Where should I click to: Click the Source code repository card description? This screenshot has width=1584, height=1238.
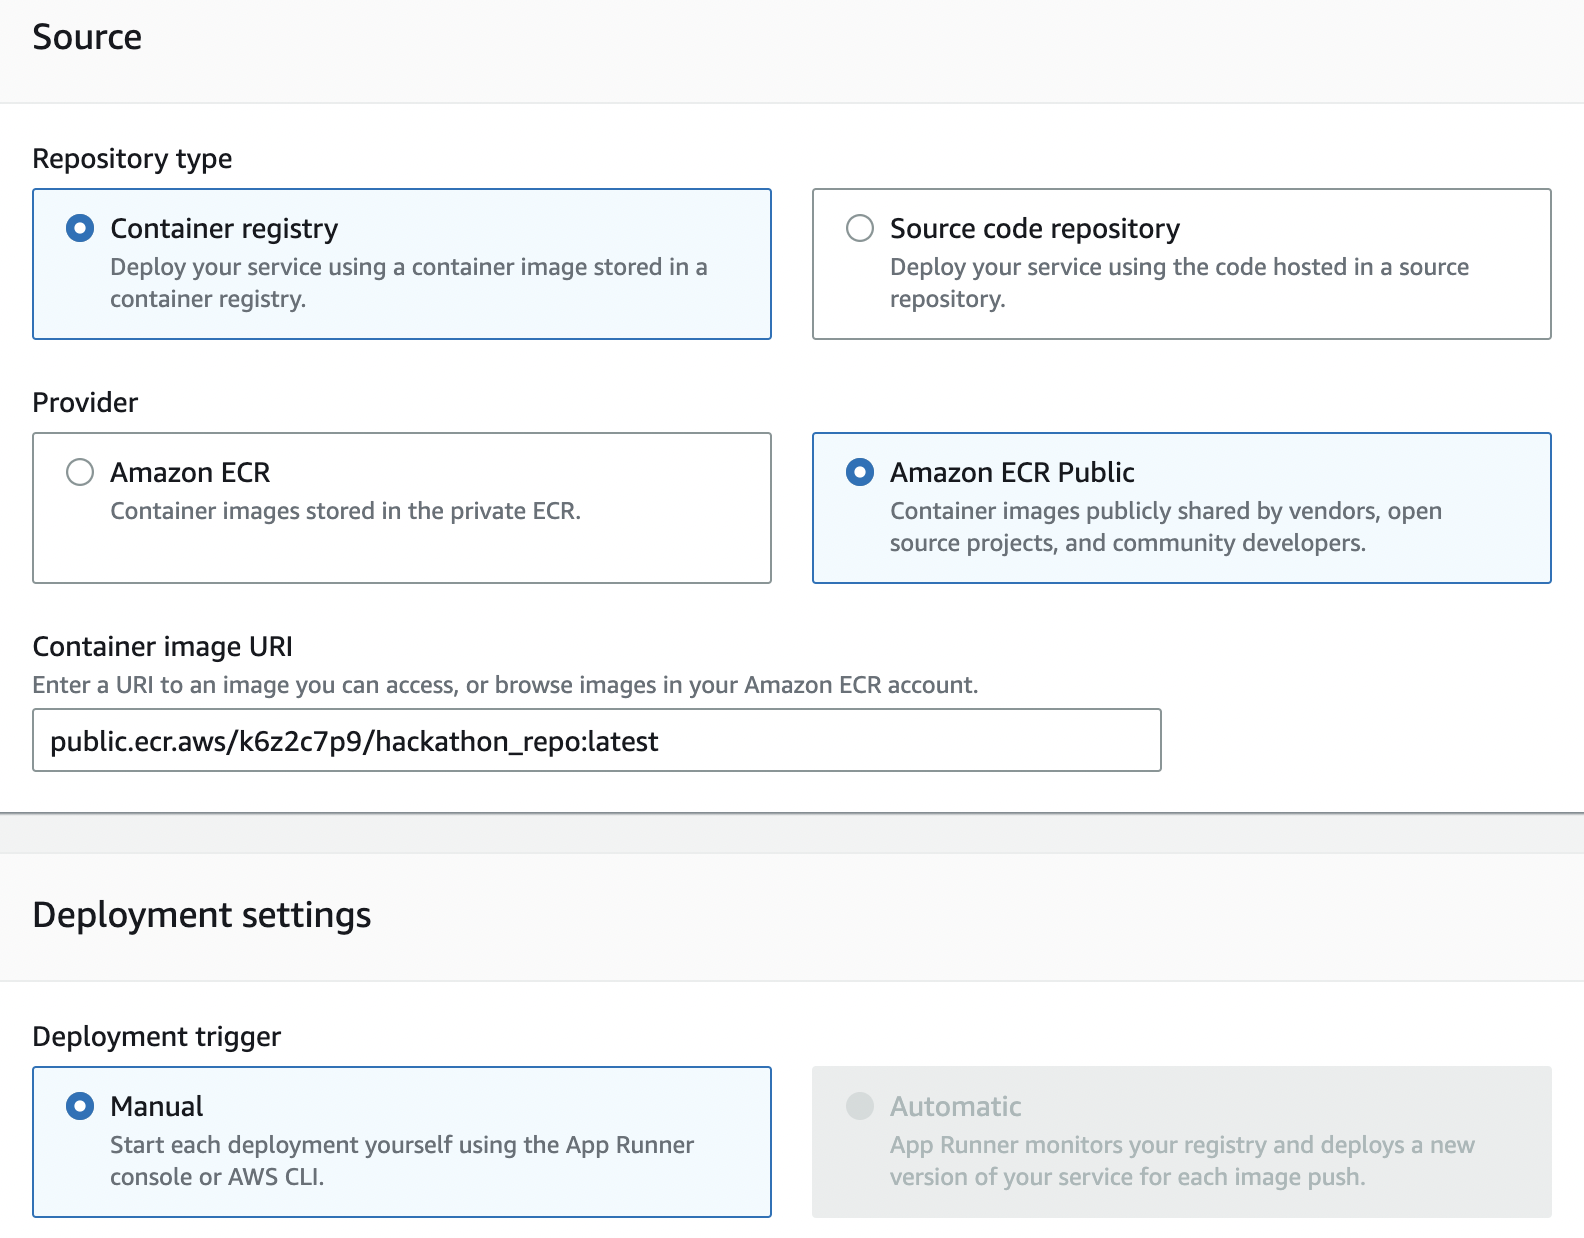pyautogui.click(x=1178, y=283)
